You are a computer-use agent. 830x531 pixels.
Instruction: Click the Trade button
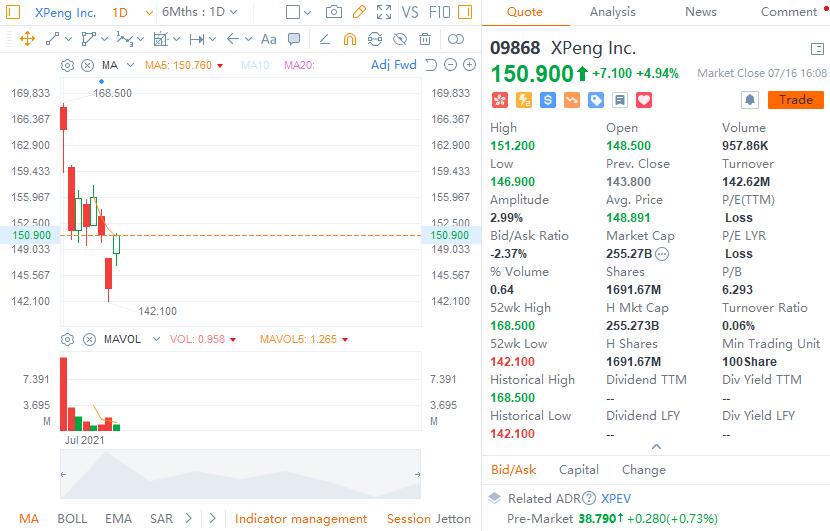[x=796, y=100]
